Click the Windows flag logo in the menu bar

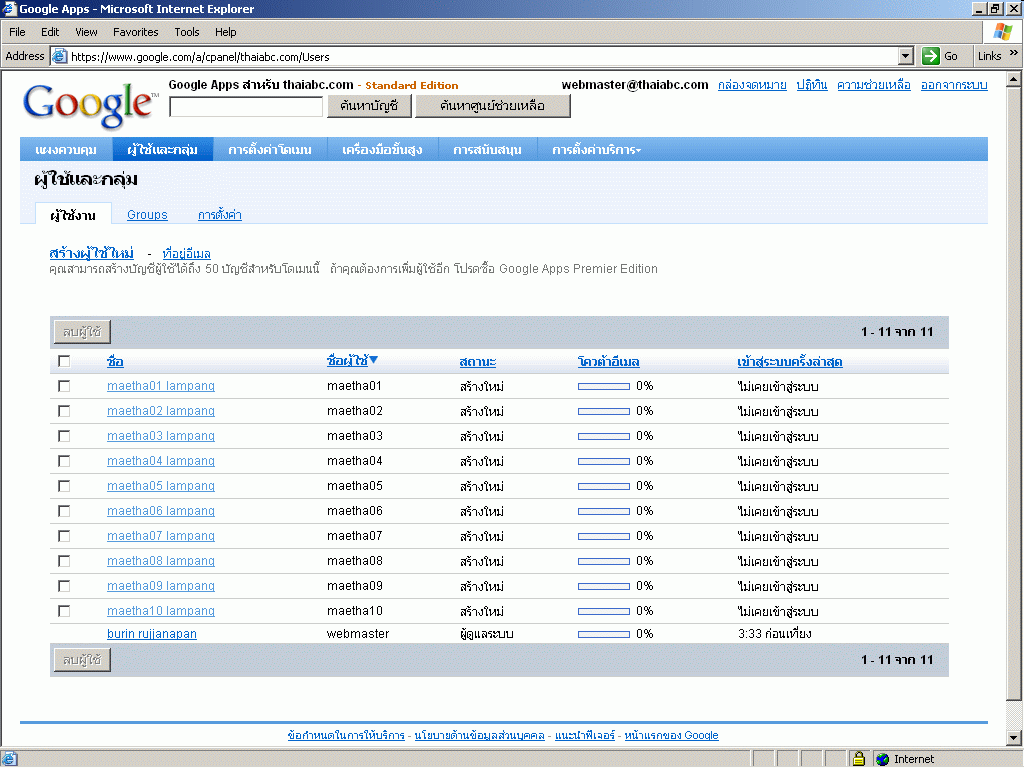[1002, 32]
